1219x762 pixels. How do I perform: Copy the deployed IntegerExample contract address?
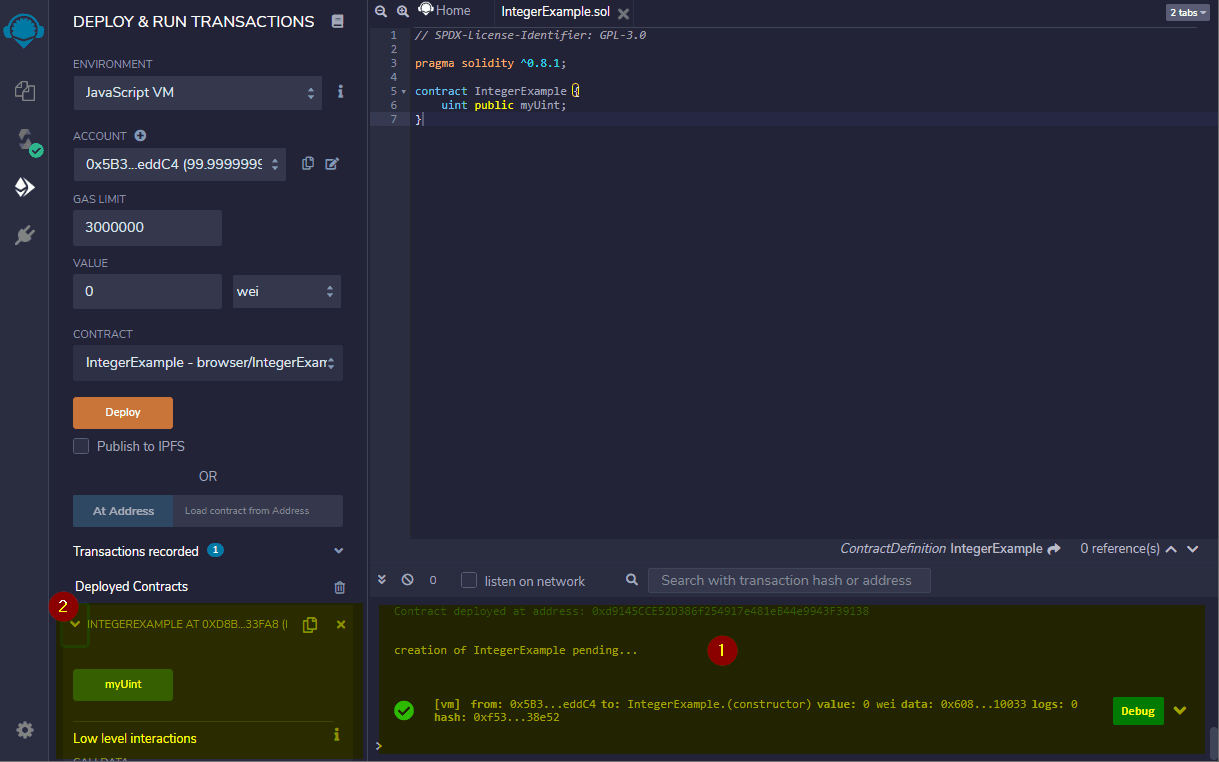pyautogui.click(x=310, y=624)
